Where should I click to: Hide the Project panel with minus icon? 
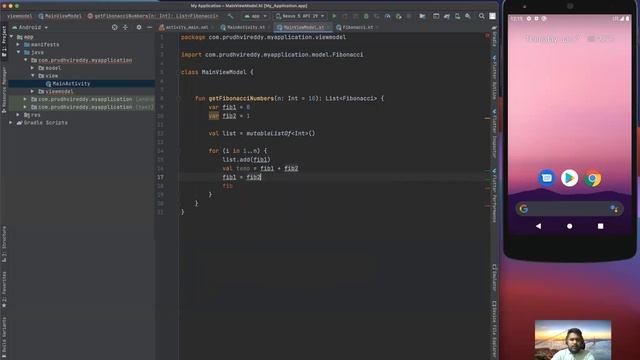tap(149, 27)
